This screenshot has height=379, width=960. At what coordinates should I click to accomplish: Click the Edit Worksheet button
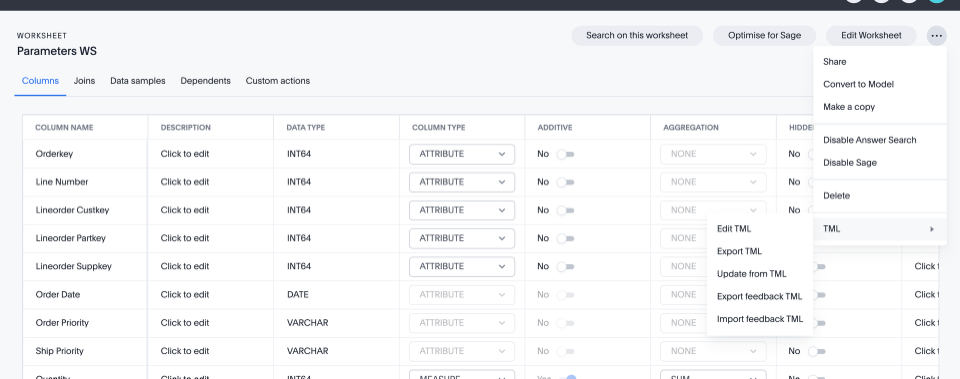click(x=871, y=36)
